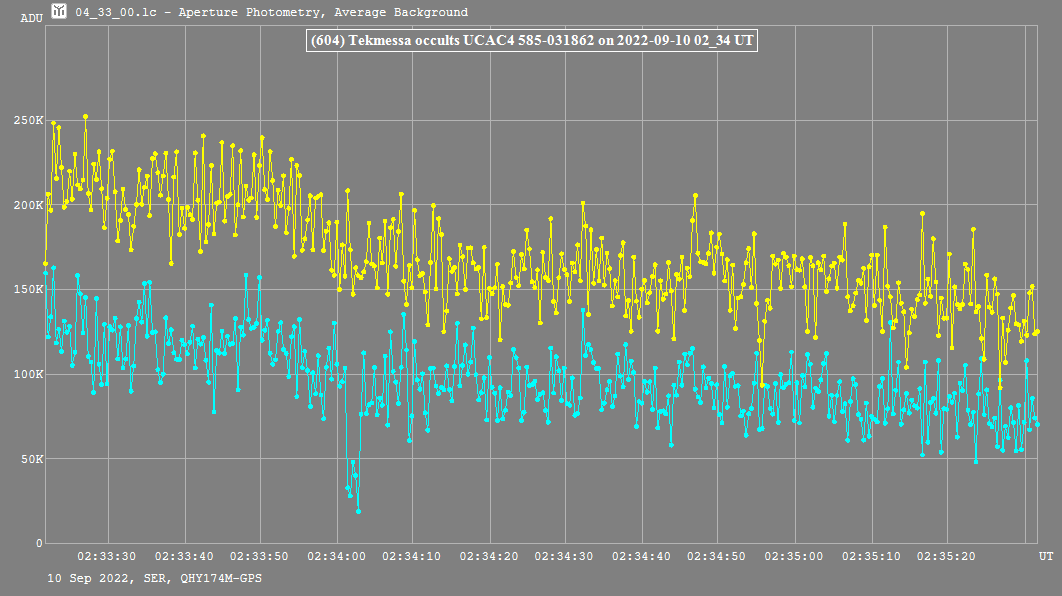
Task: Select the 02:34:50 time axis label
Action: tap(718, 555)
